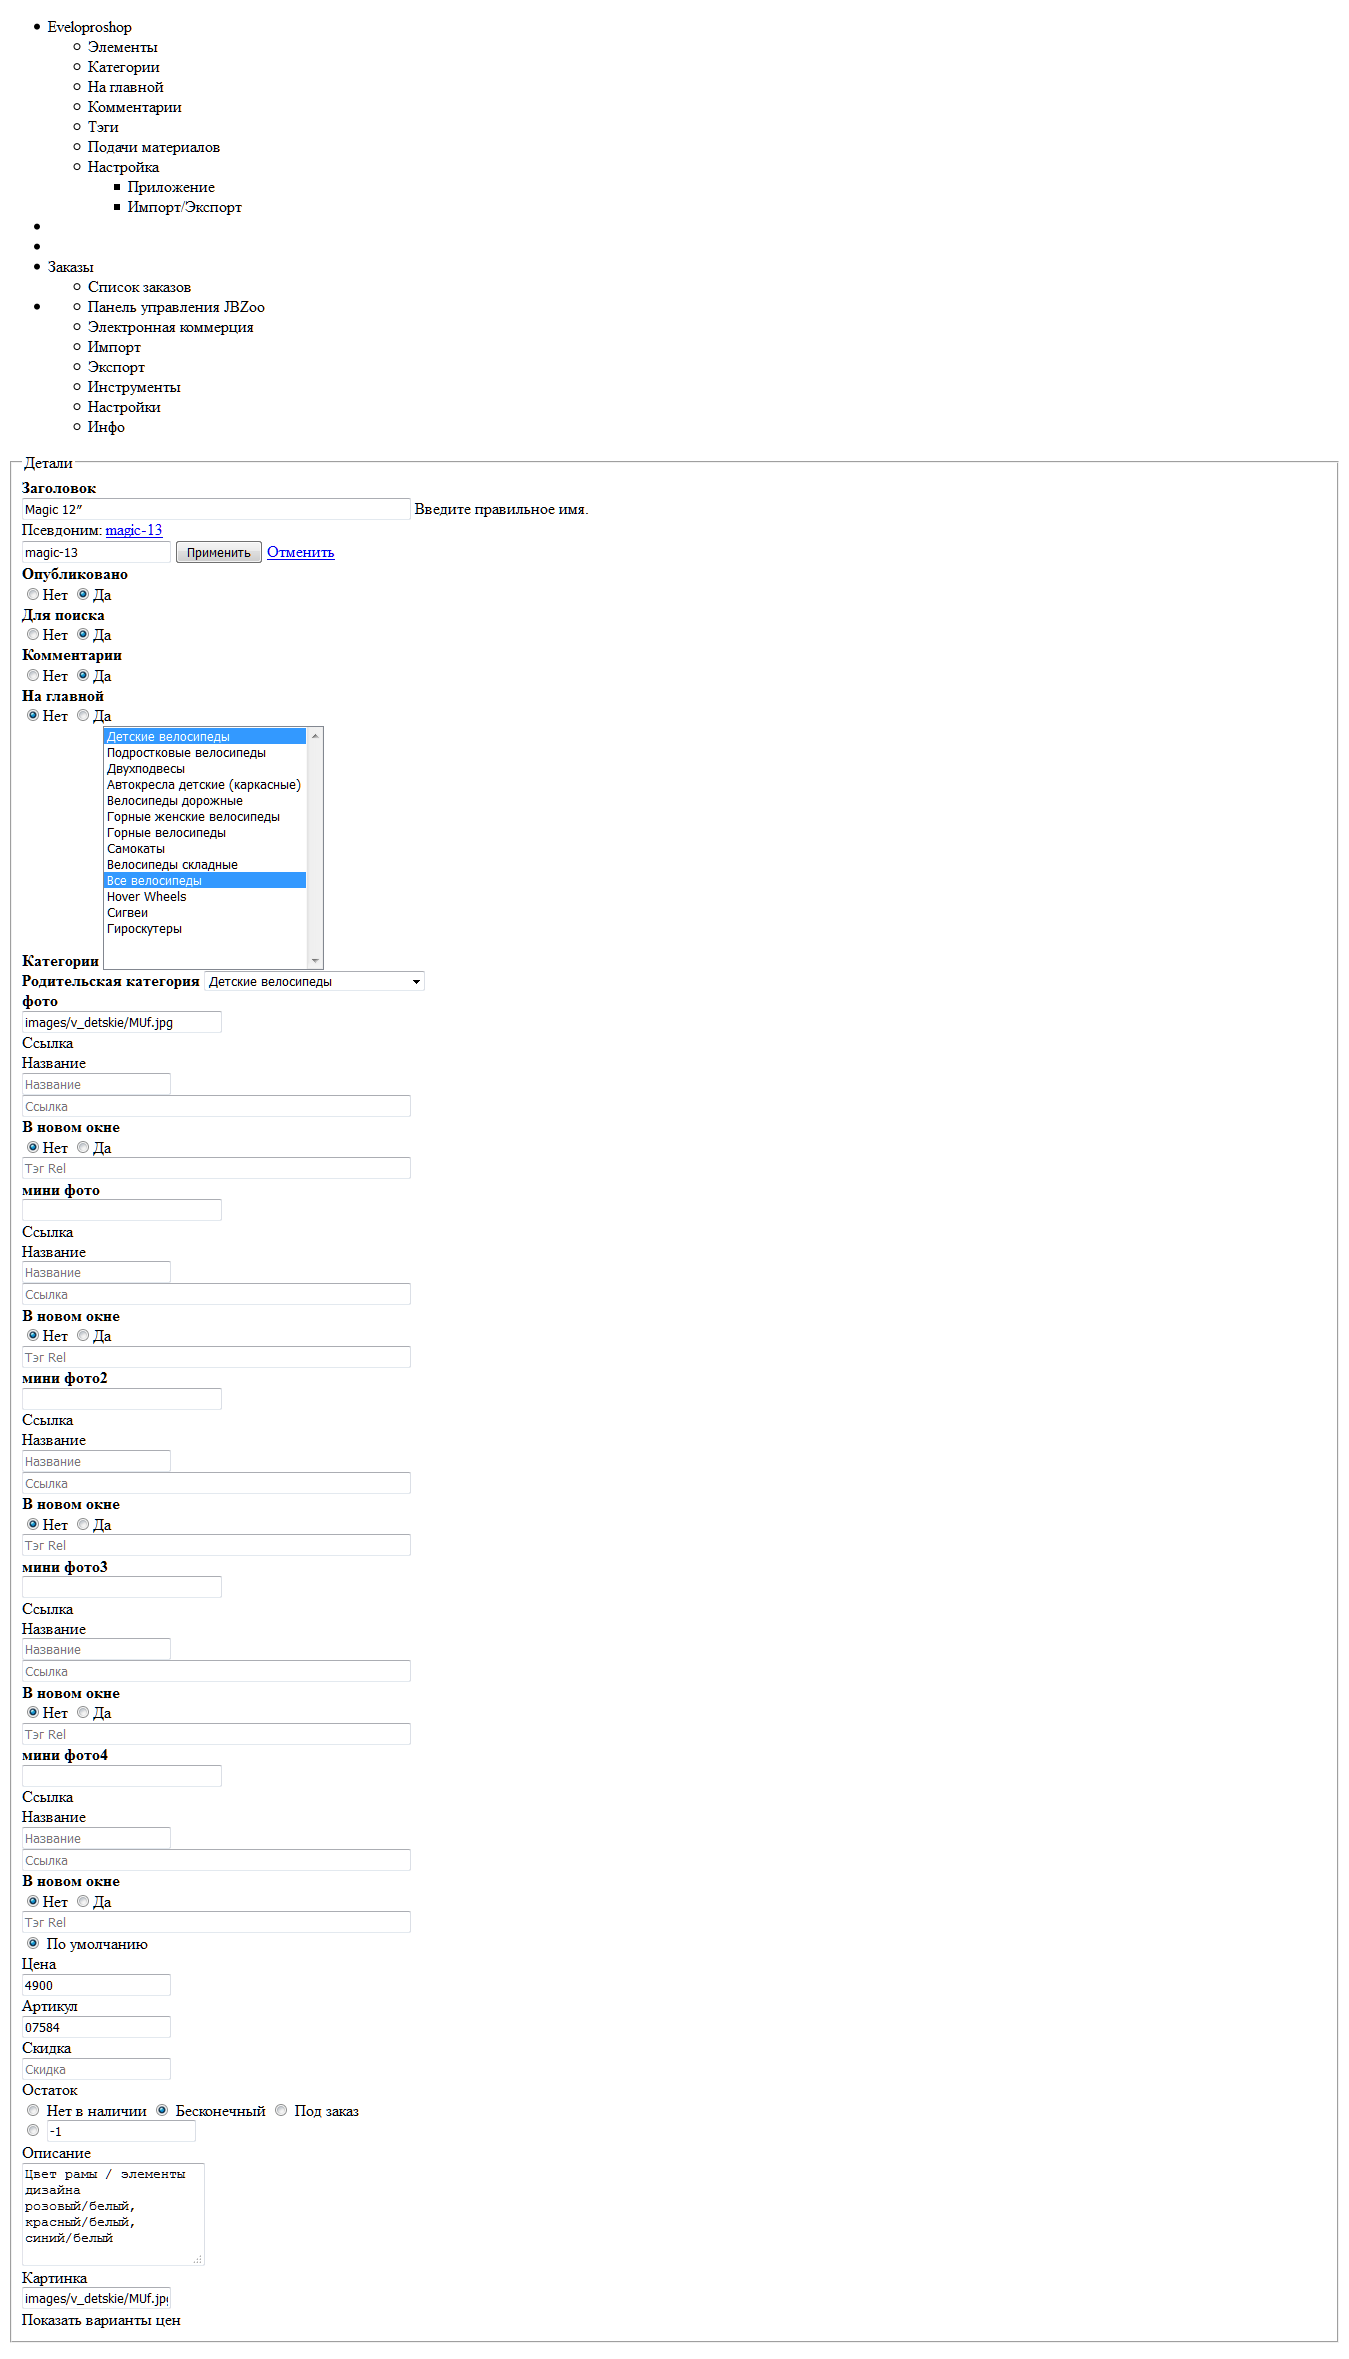Viewport: 1349px width, 2359px height.
Task: Select 'По умолчанию' radio button
Action: click(x=33, y=1943)
